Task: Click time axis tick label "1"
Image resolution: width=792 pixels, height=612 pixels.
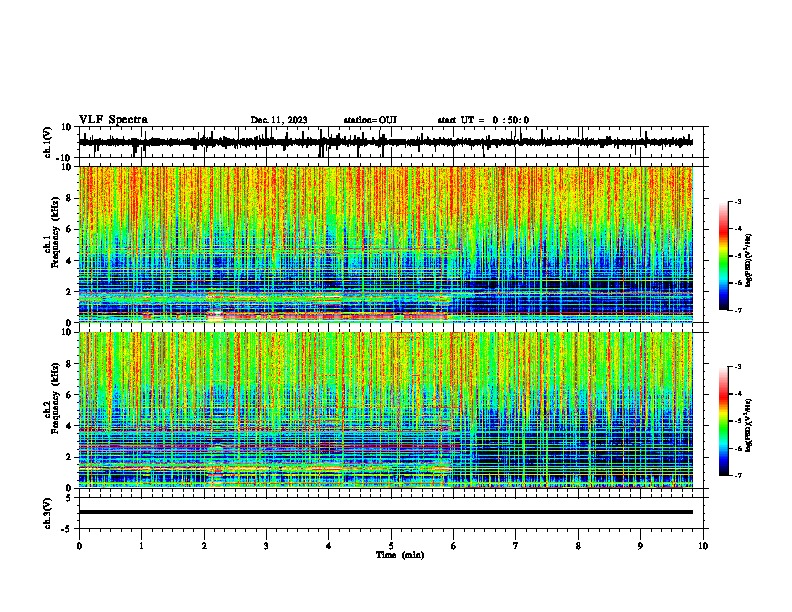Action: click(141, 545)
